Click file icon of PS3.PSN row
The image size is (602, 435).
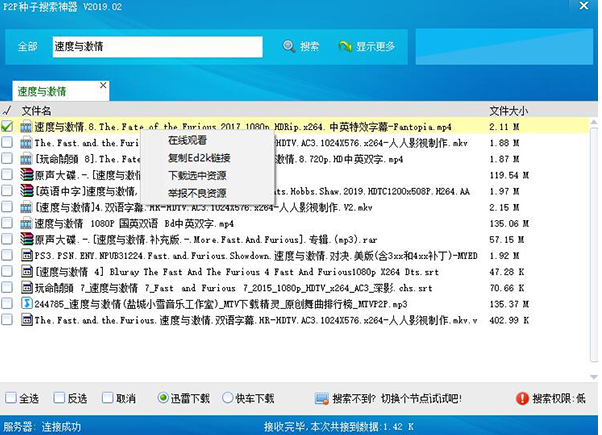(x=26, y=255)
